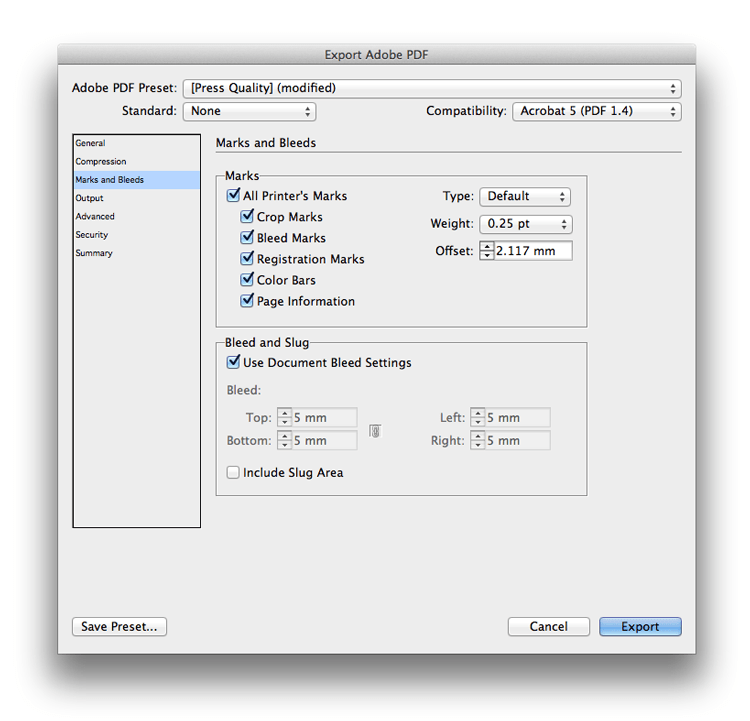
Task: Select the Output category
Action: pyautogui.click(x=136, y=198)
